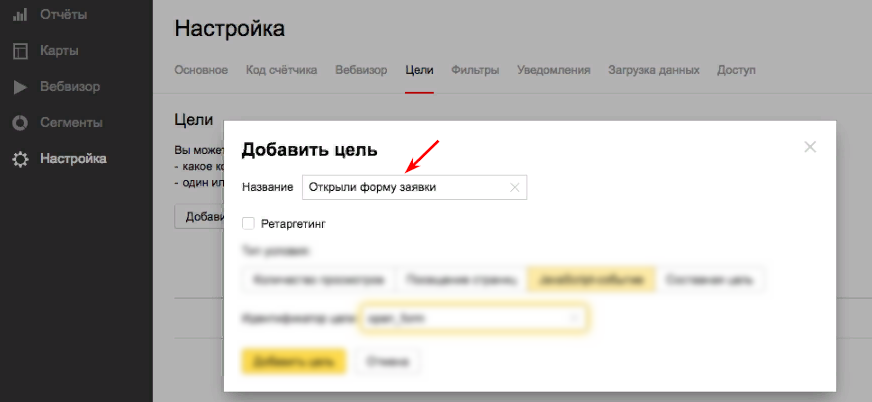872x402 pixels.
Task: Select Составная цель condition type
Action: click(x=709, y=280)
